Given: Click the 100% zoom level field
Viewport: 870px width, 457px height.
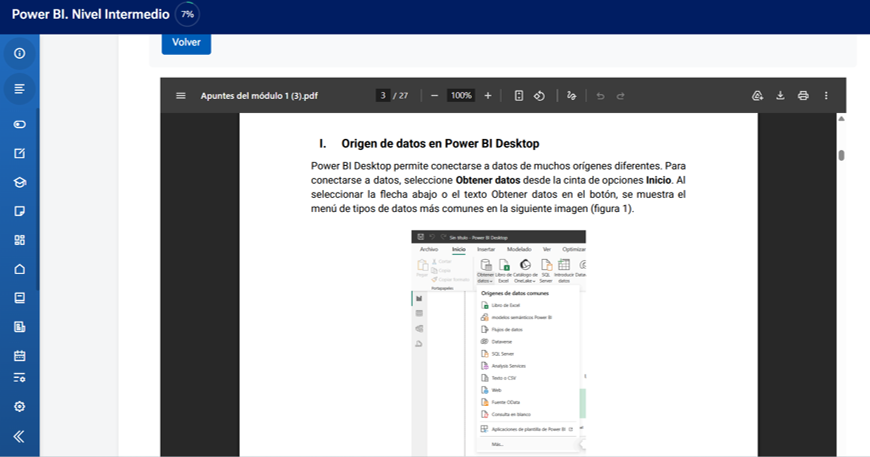Looking at the screenshot, I should click(461, 96).
